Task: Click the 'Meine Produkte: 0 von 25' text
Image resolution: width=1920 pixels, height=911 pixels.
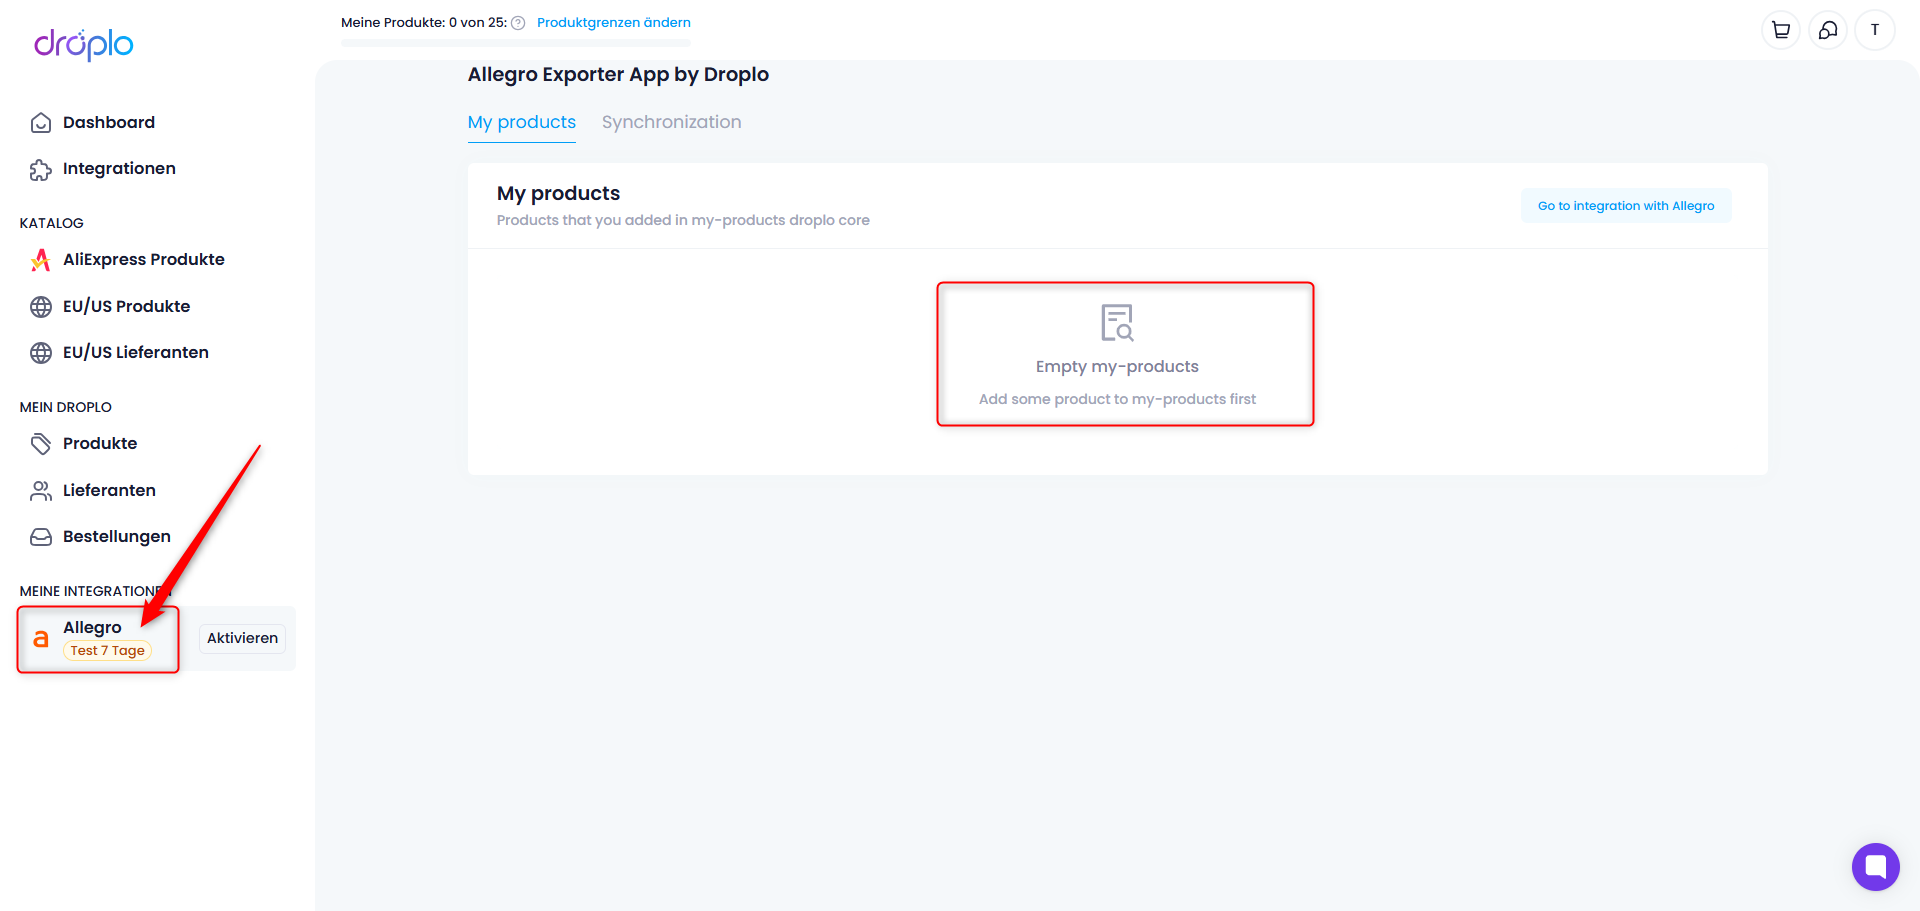Action: 424,22
